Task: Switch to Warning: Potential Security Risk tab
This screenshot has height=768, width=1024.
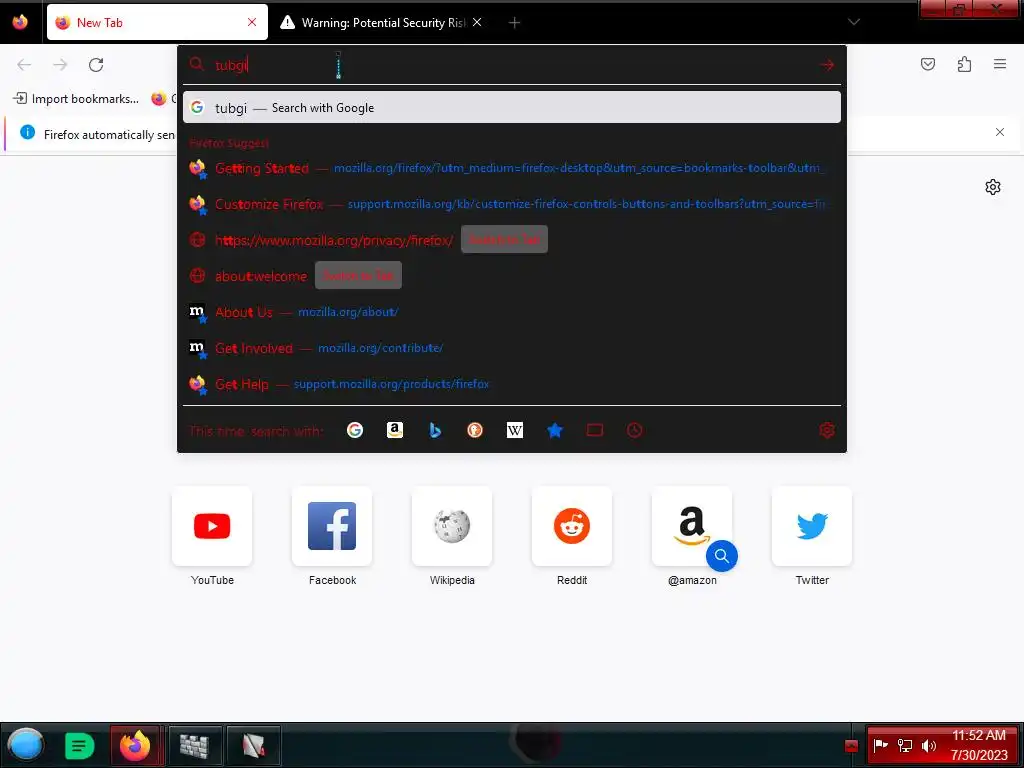Action: pyautogui.click(x=383, y=23)
